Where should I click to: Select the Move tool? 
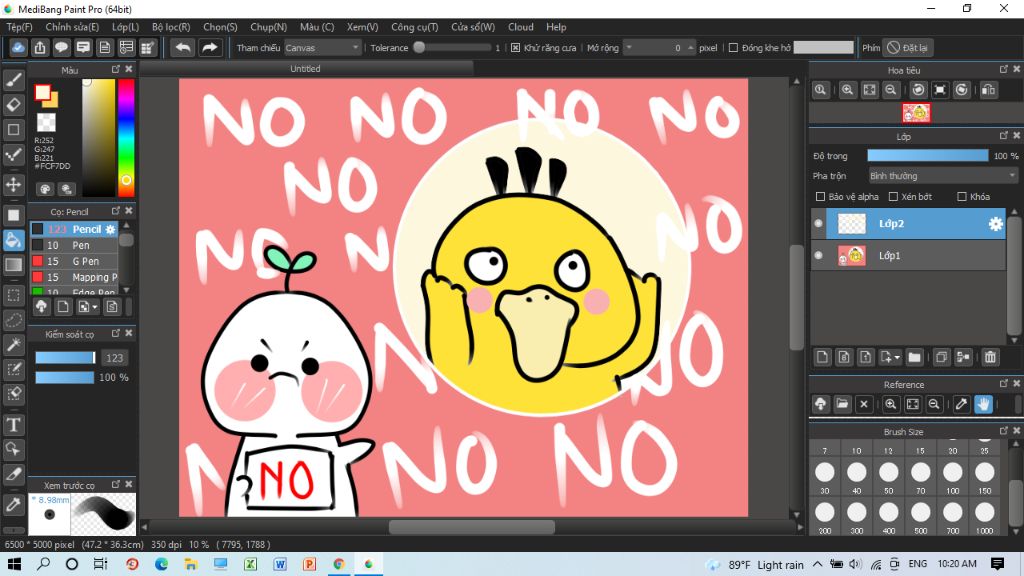pos(14,184)
